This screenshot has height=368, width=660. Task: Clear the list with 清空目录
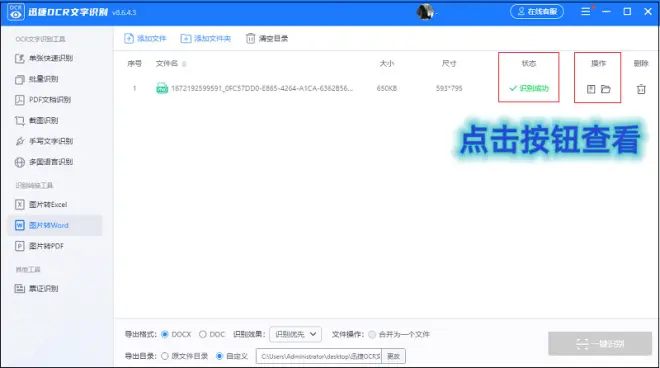pyautogui.click(x=267, y=38)
